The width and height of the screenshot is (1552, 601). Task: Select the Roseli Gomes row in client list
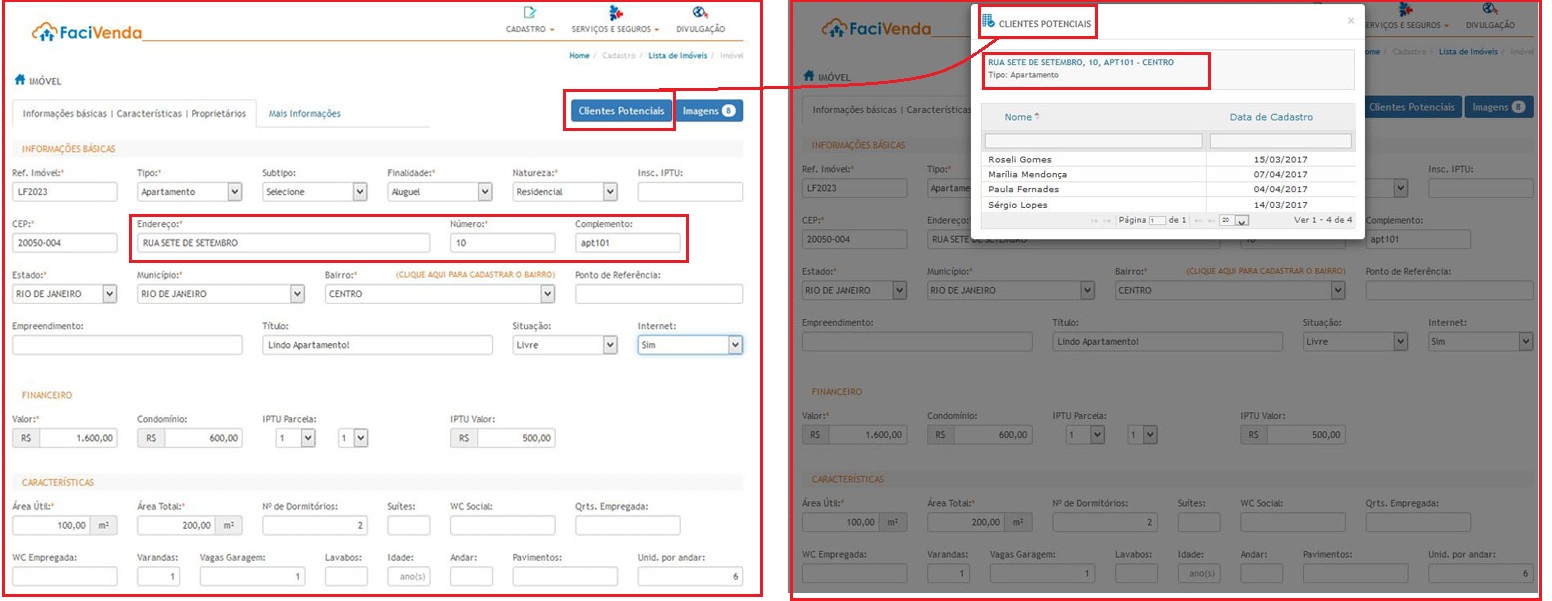coord(1093,159)
